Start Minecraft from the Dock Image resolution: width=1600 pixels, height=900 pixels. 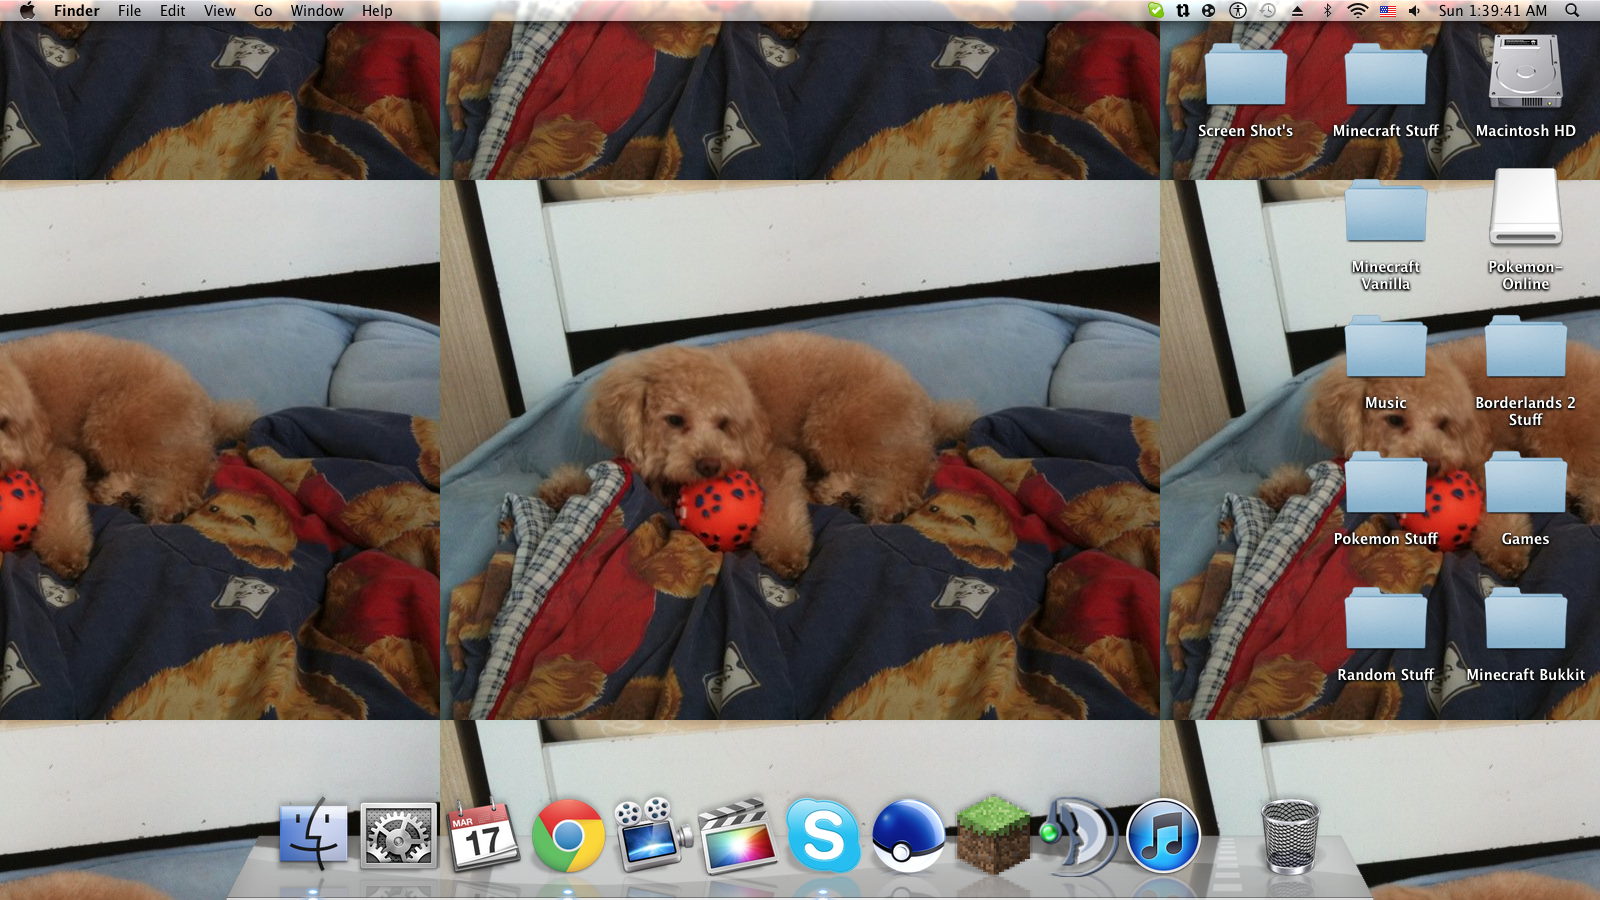pos(993,835)
